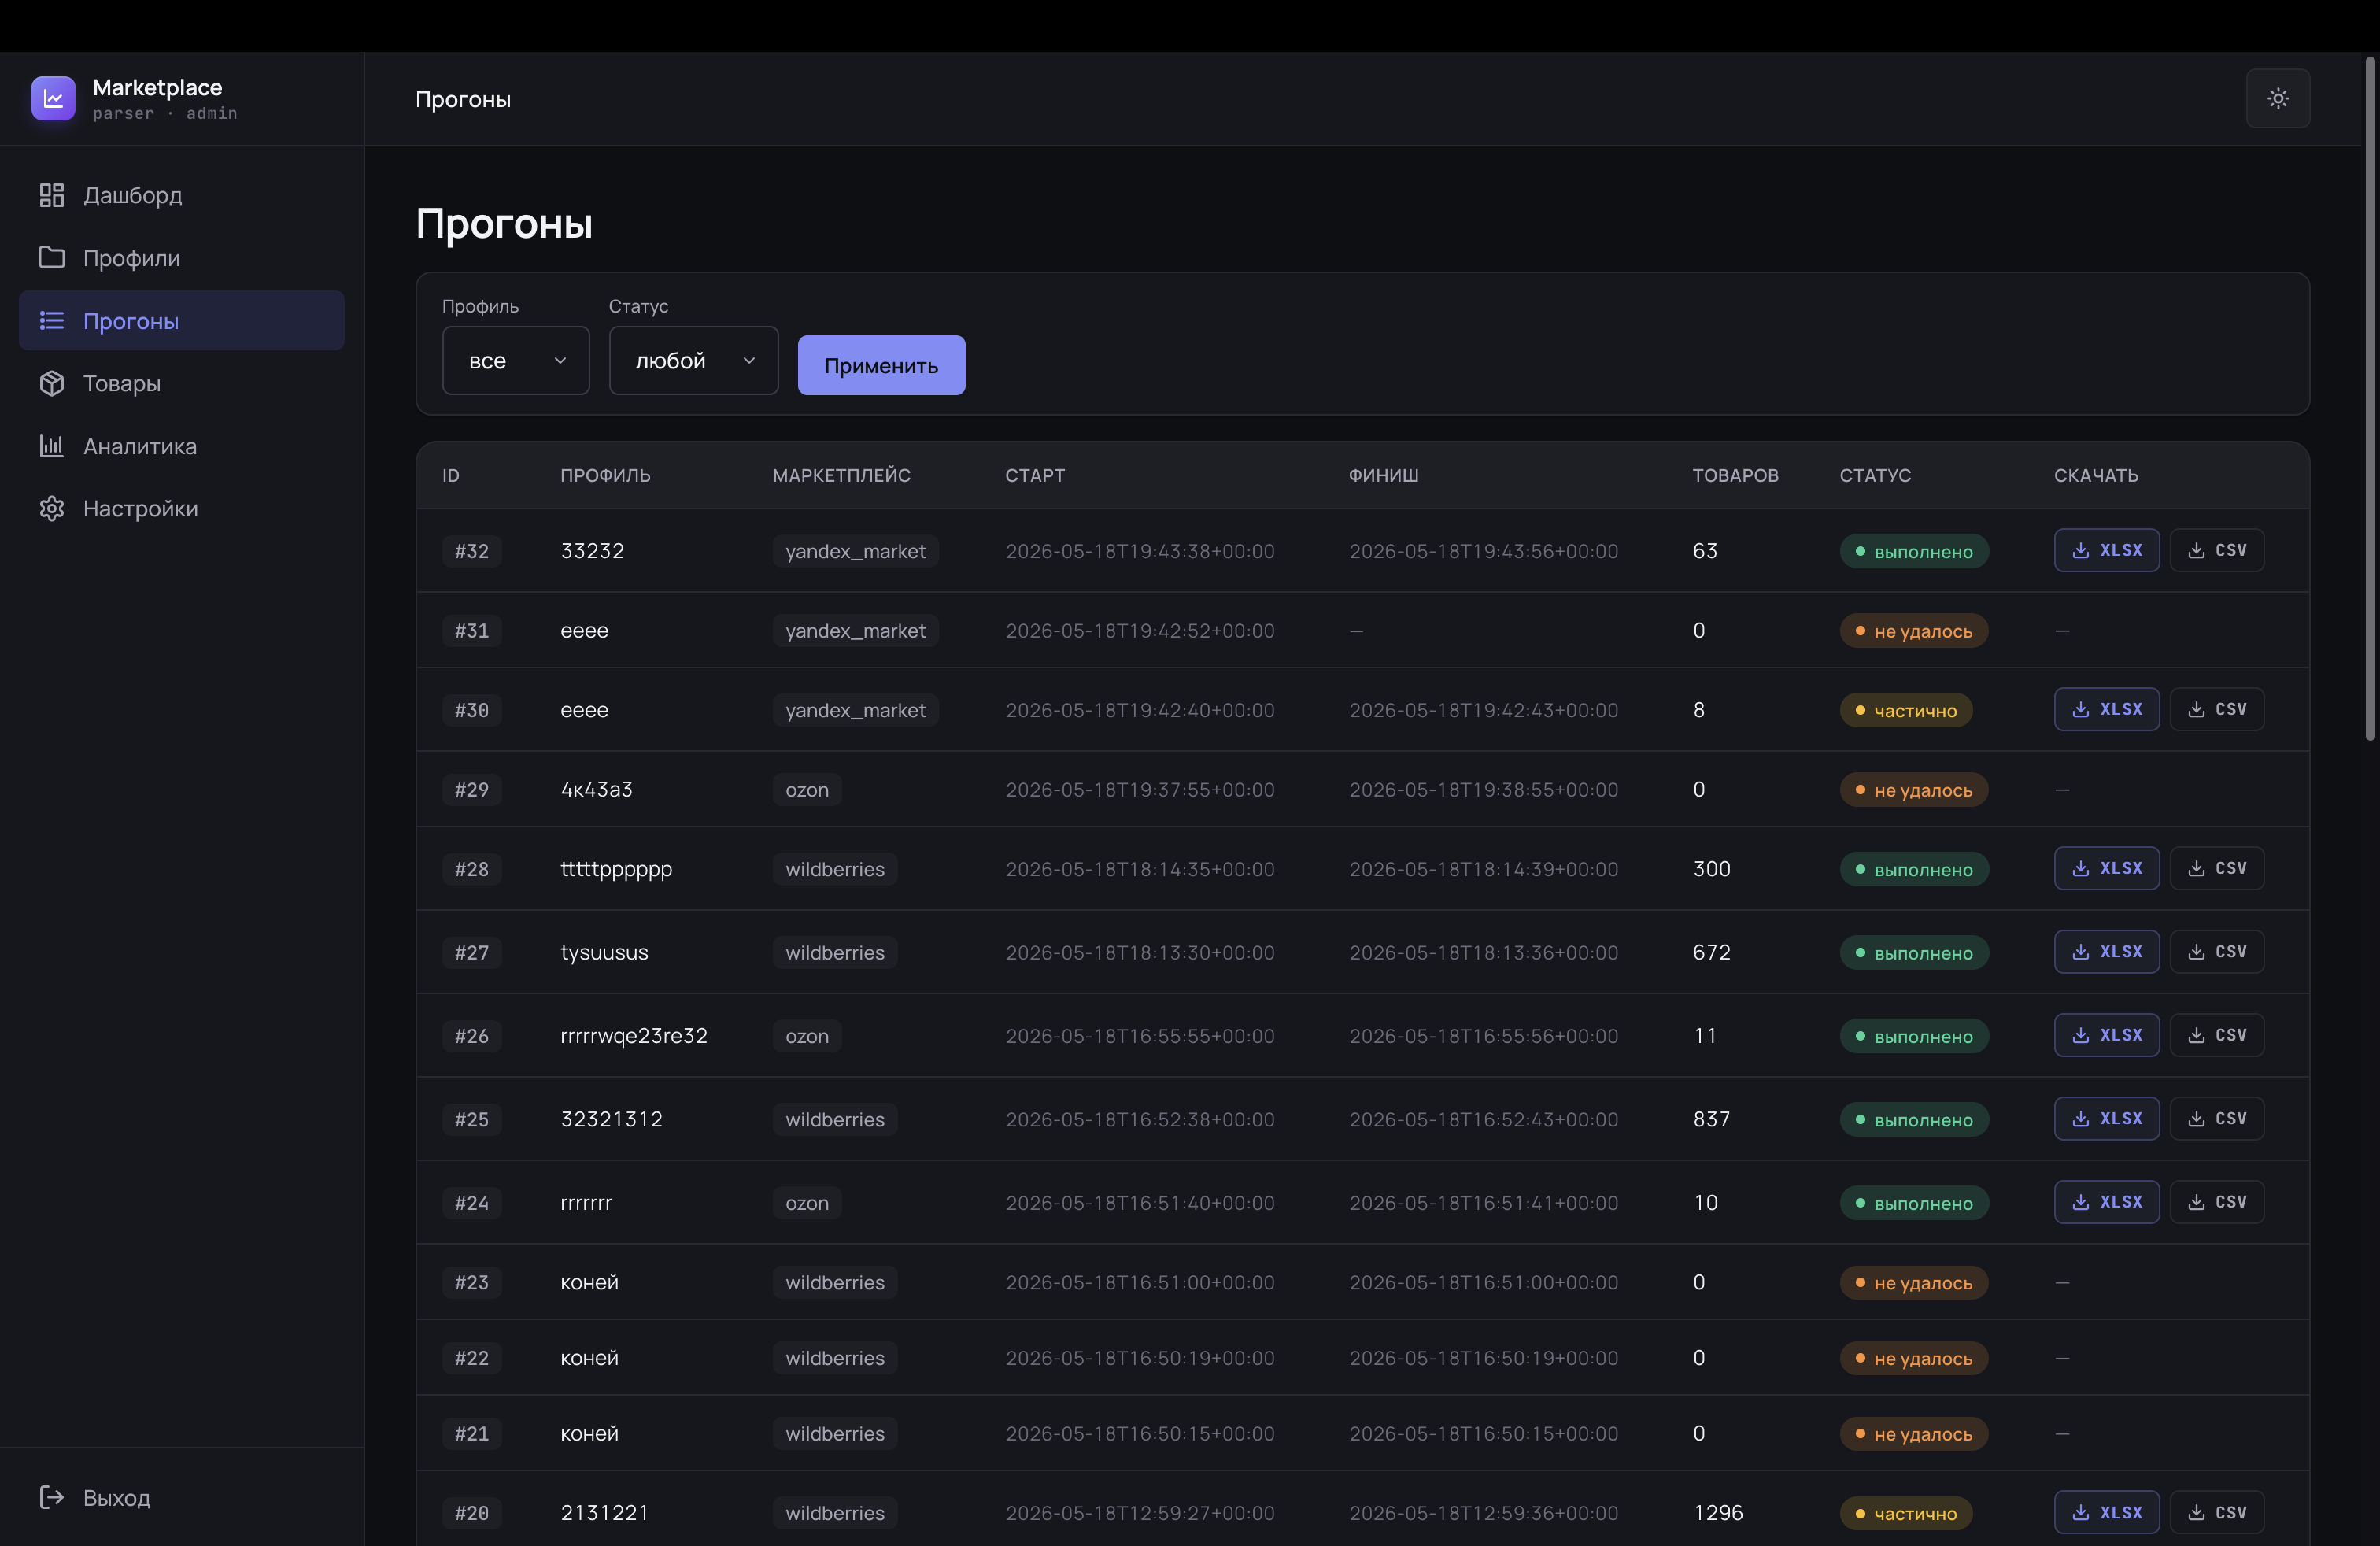Open the Профили menu item
The width and height of the screenshot is (2380, 1546).
coord(182,257)
